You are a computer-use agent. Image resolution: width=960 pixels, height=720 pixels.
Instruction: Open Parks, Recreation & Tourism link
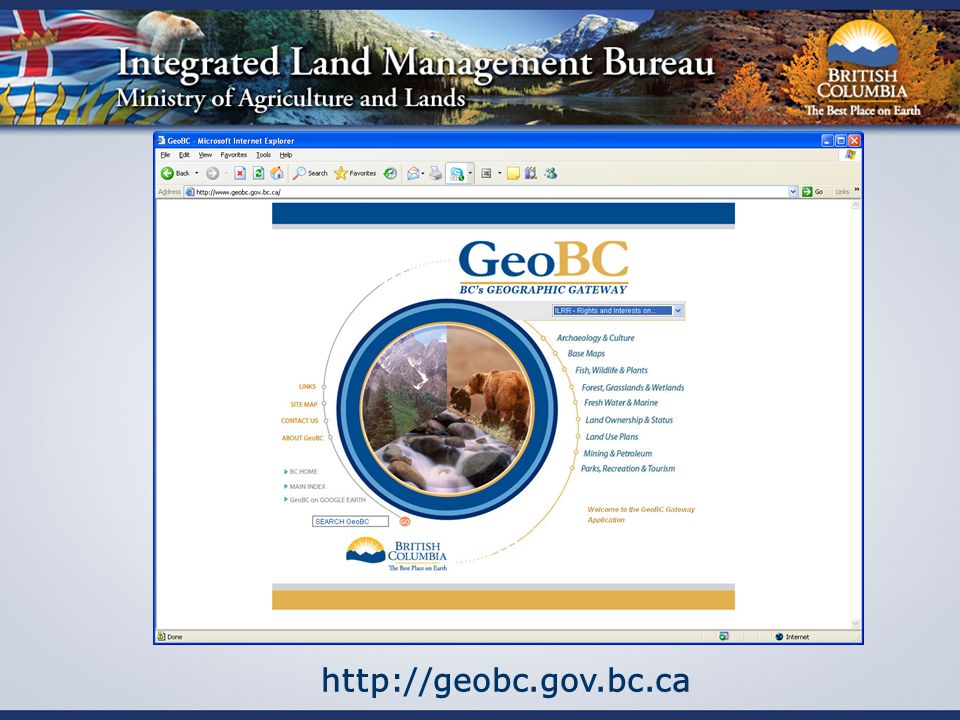pyautogui.click(x=628, y=469)
